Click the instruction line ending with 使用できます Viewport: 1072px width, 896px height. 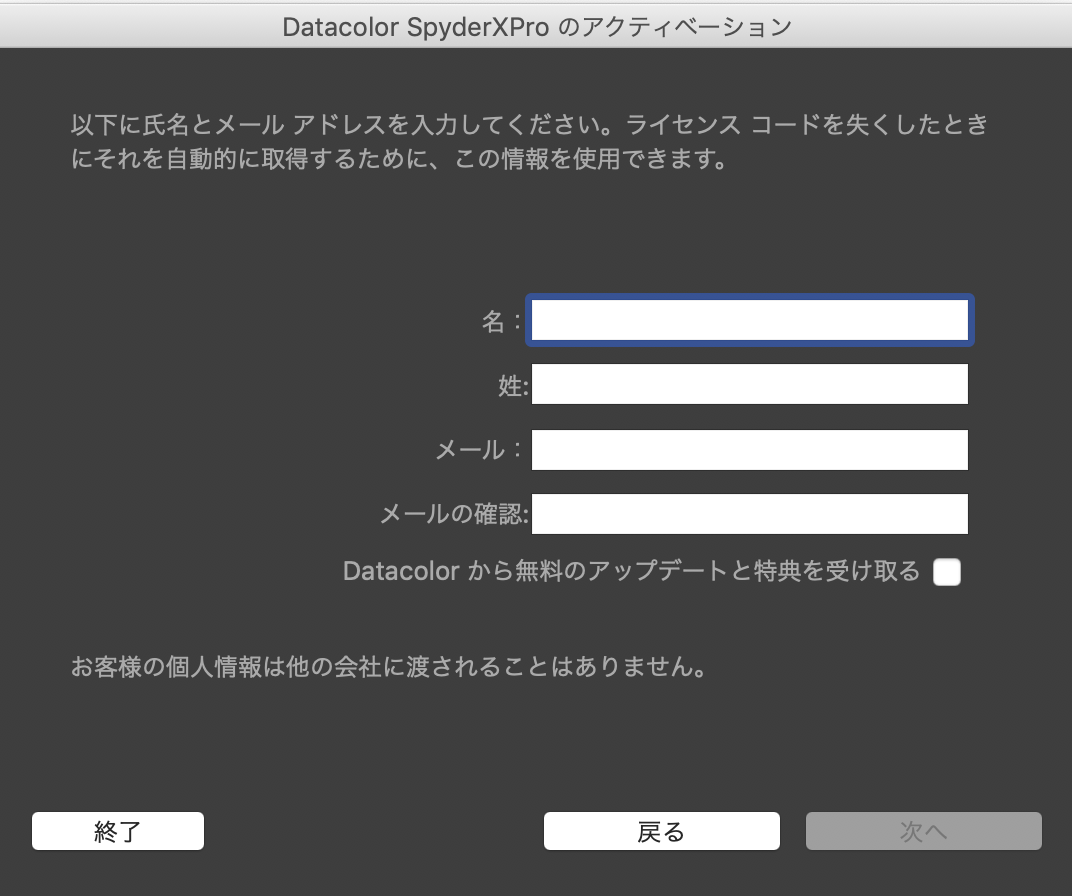coord(398,159)
